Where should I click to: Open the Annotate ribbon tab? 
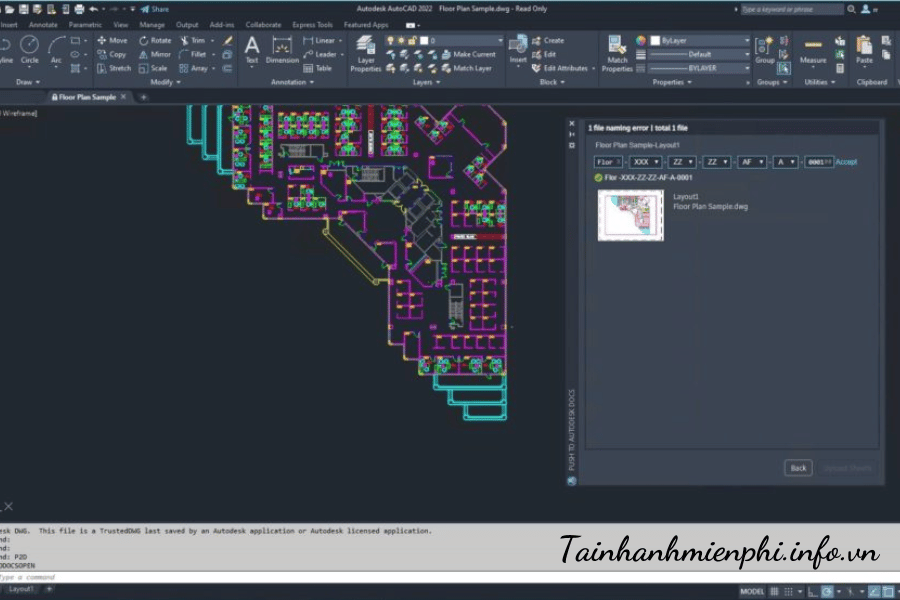point(43,24)
